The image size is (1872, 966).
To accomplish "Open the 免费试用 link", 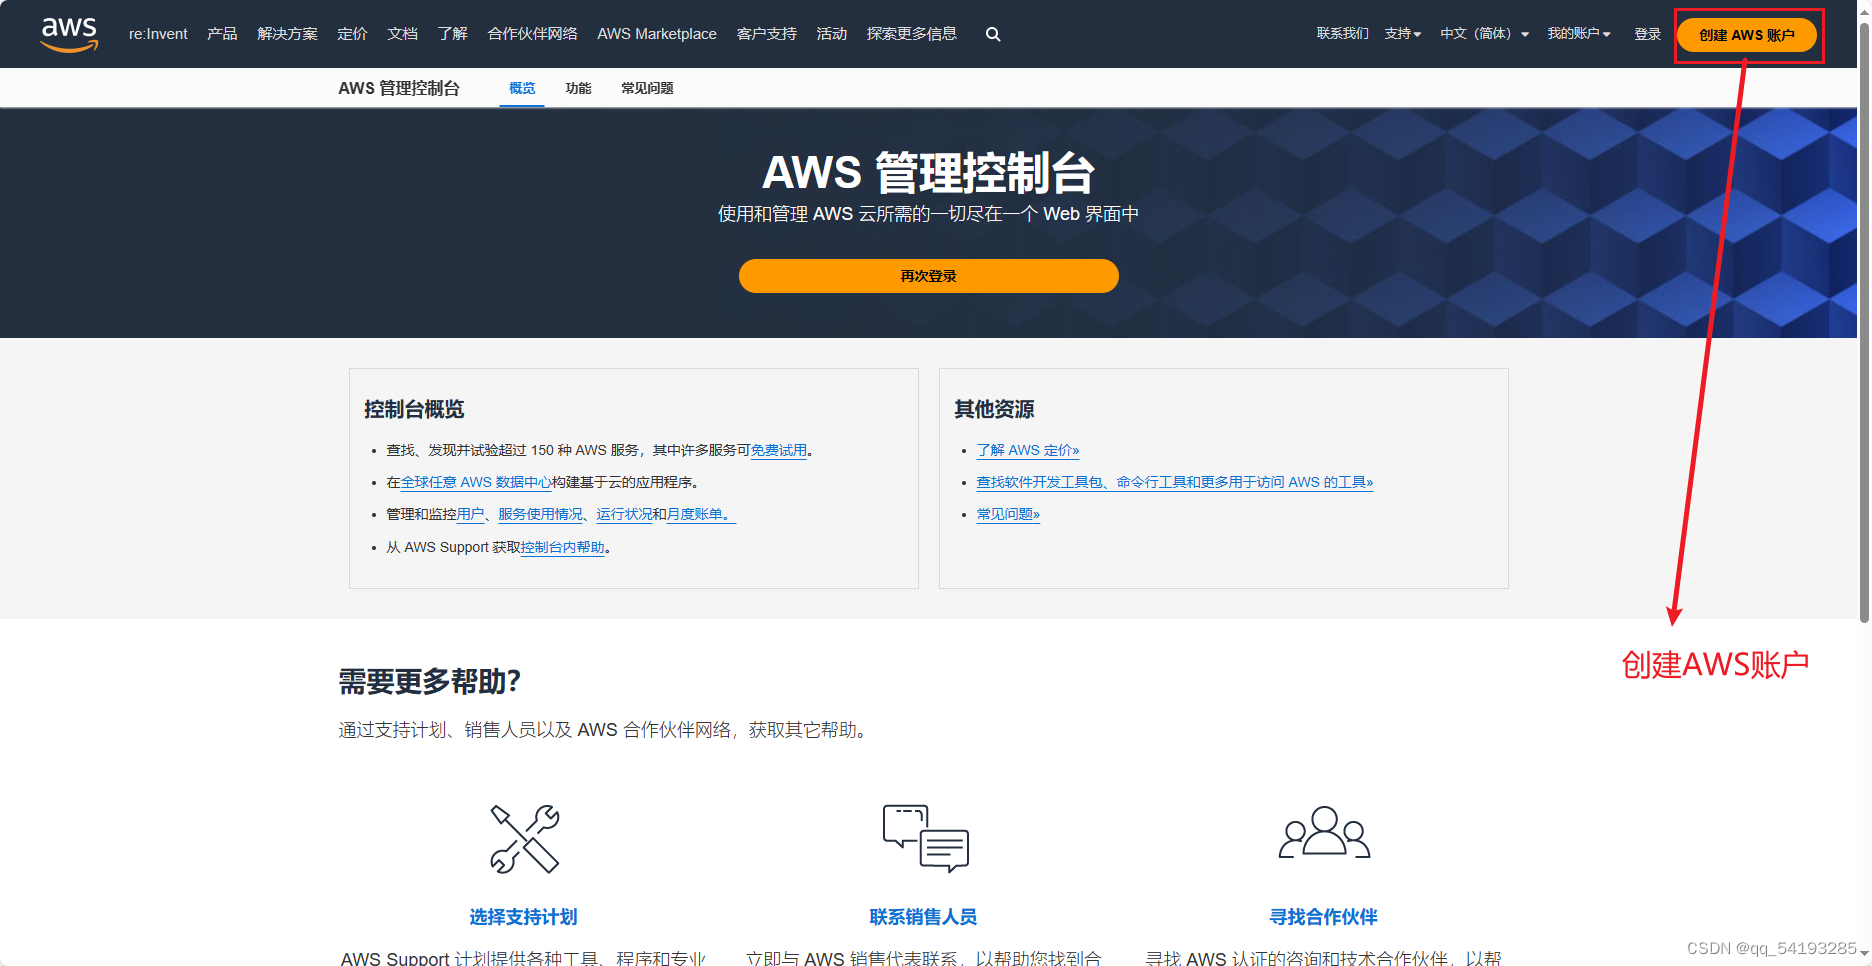I will click(779, 450).
